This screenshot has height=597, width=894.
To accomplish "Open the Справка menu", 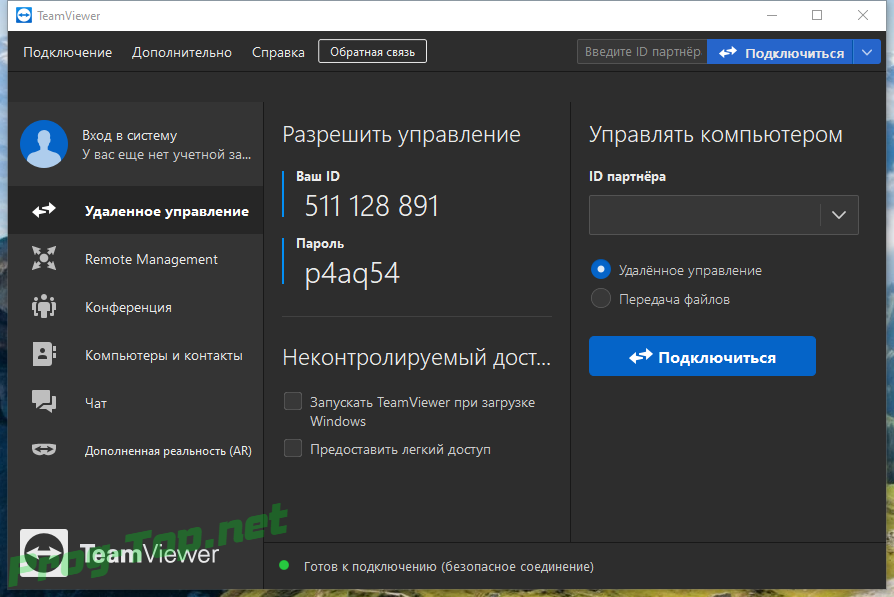I will point(278,52).
